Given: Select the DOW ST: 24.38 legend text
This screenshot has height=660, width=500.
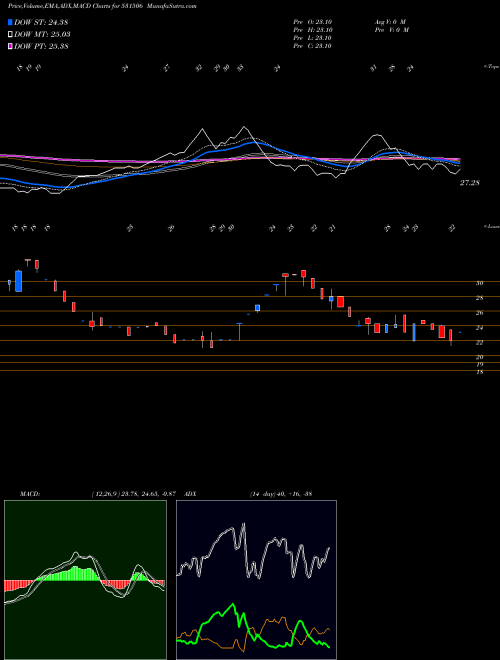Looking at the screenshot, I should 41,22.
